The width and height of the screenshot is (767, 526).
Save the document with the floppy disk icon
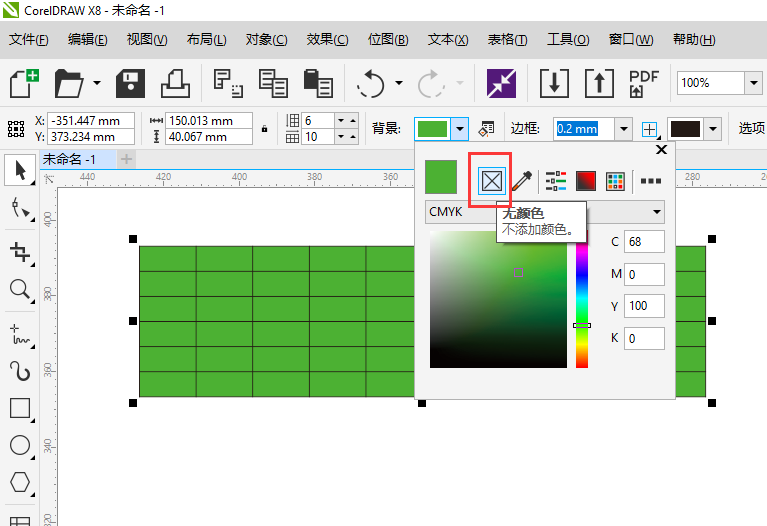point(130,83)
